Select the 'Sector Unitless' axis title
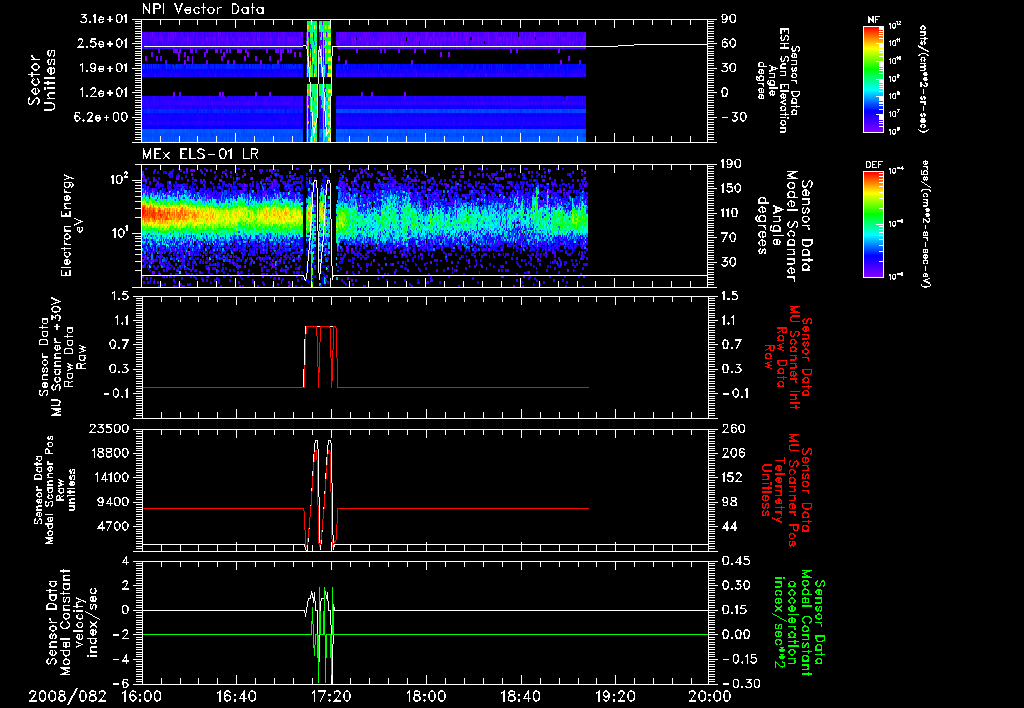The width and height of the screenshot is (1024, 708). pos(42,80)
